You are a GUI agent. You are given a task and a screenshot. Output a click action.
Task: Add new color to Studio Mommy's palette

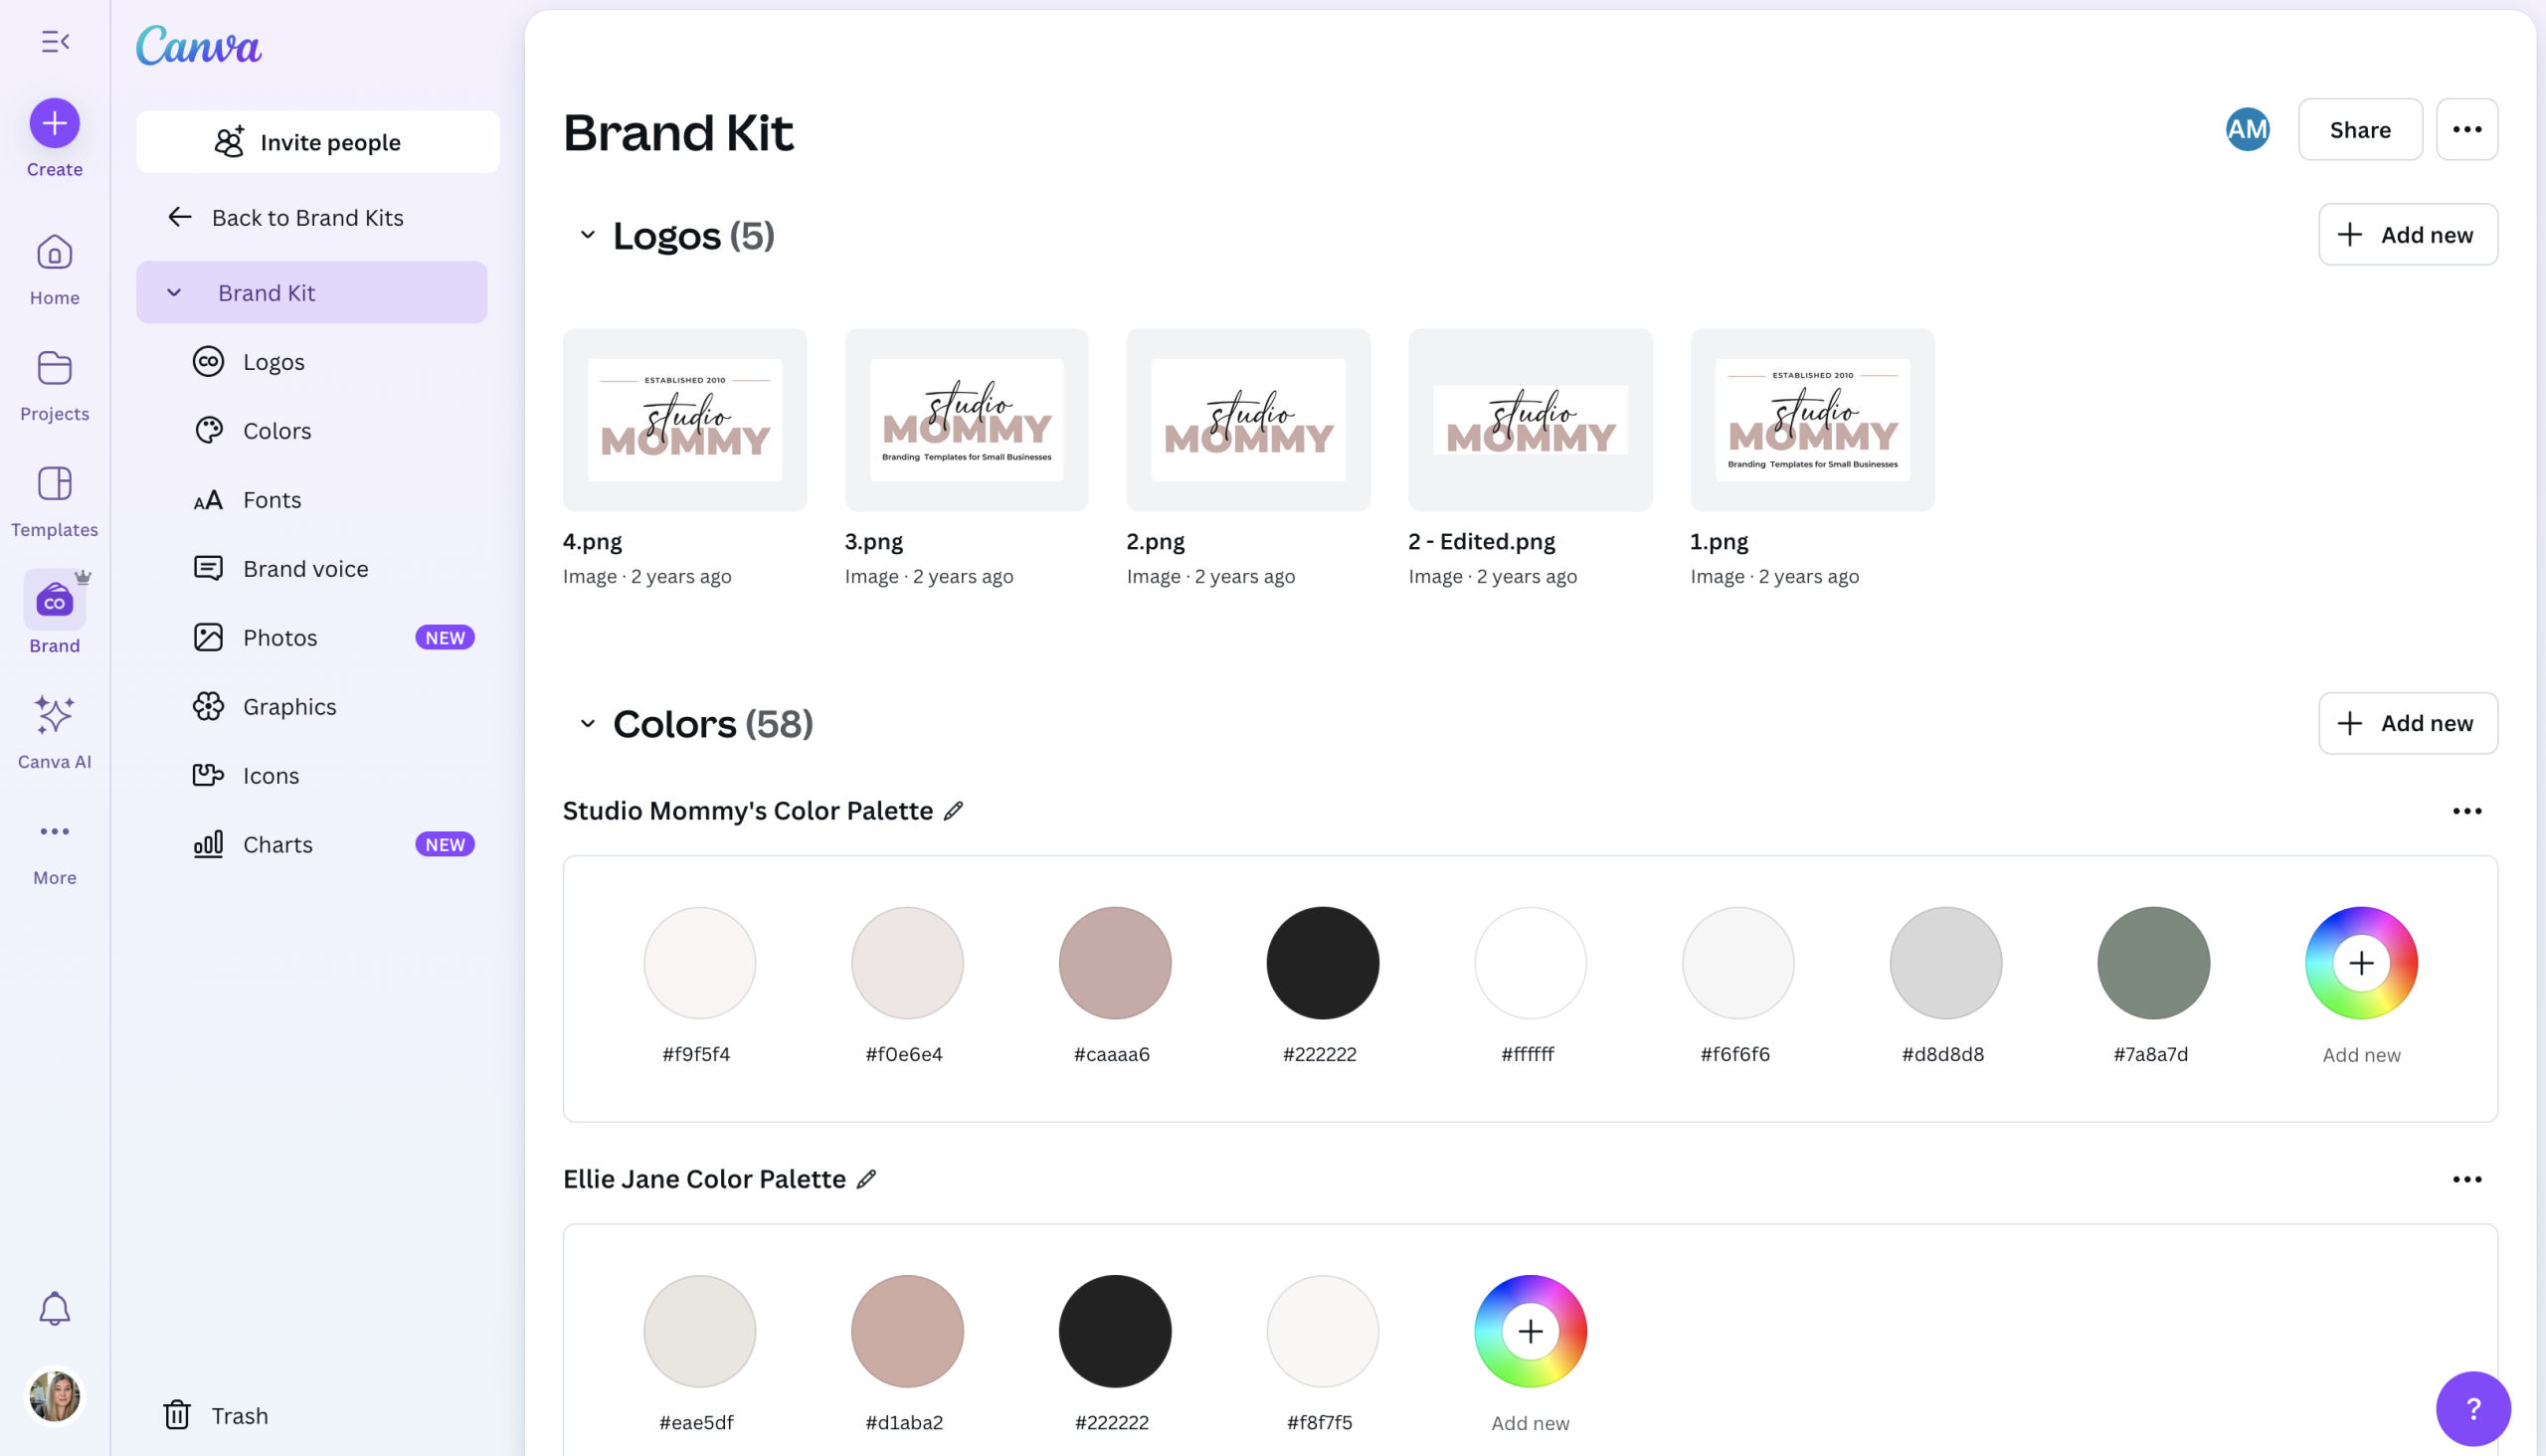click(2361, 963)
